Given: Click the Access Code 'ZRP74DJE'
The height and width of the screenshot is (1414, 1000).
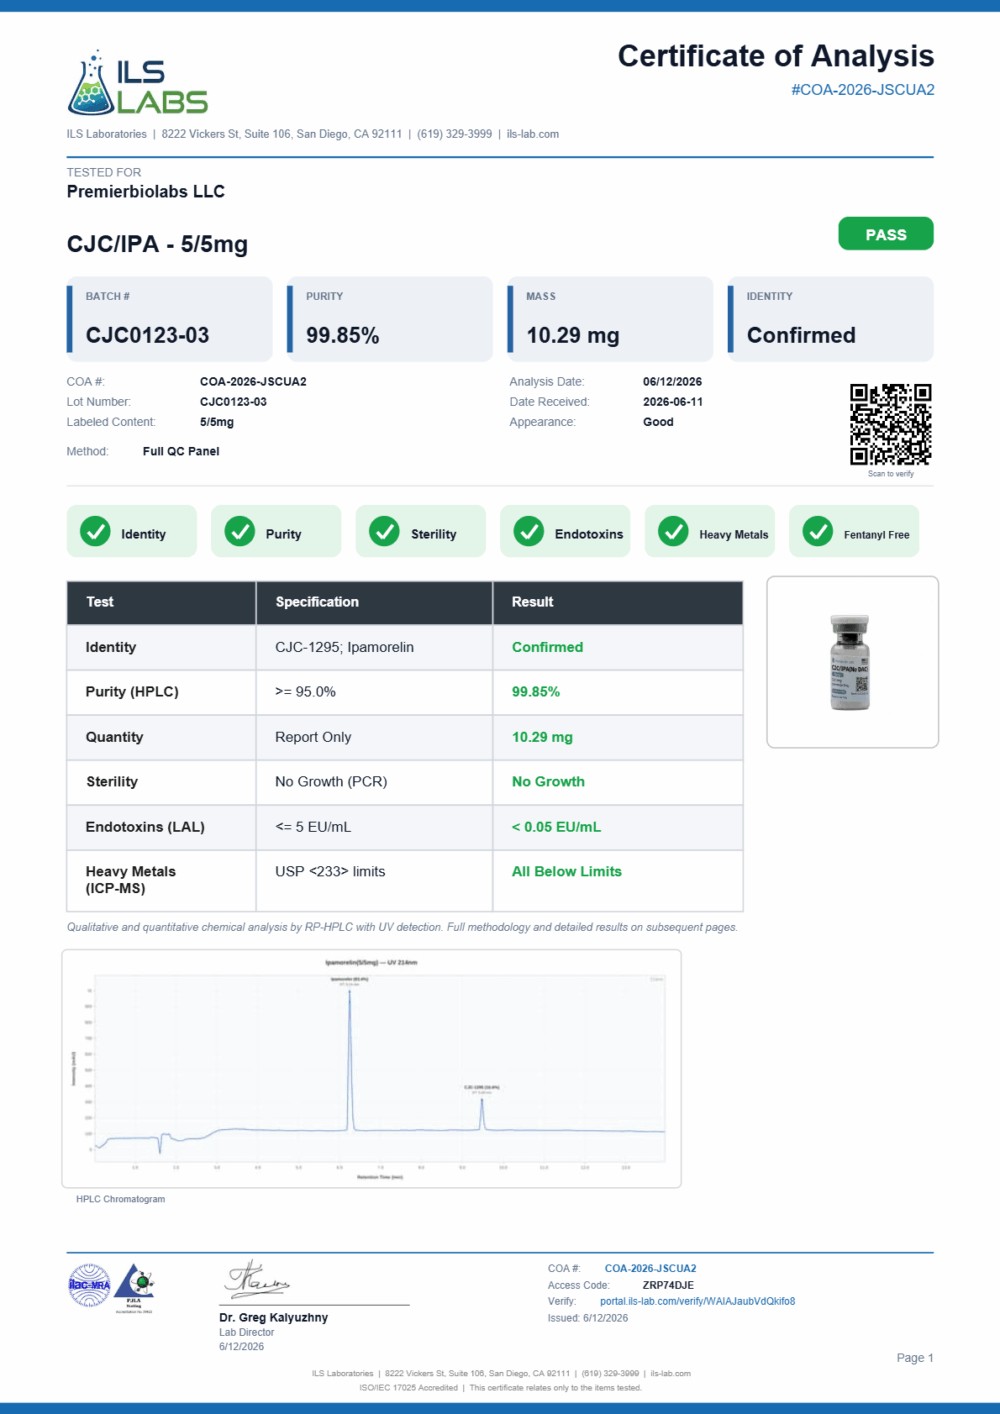Looking at the screenshot, I should click(668, 1285).
